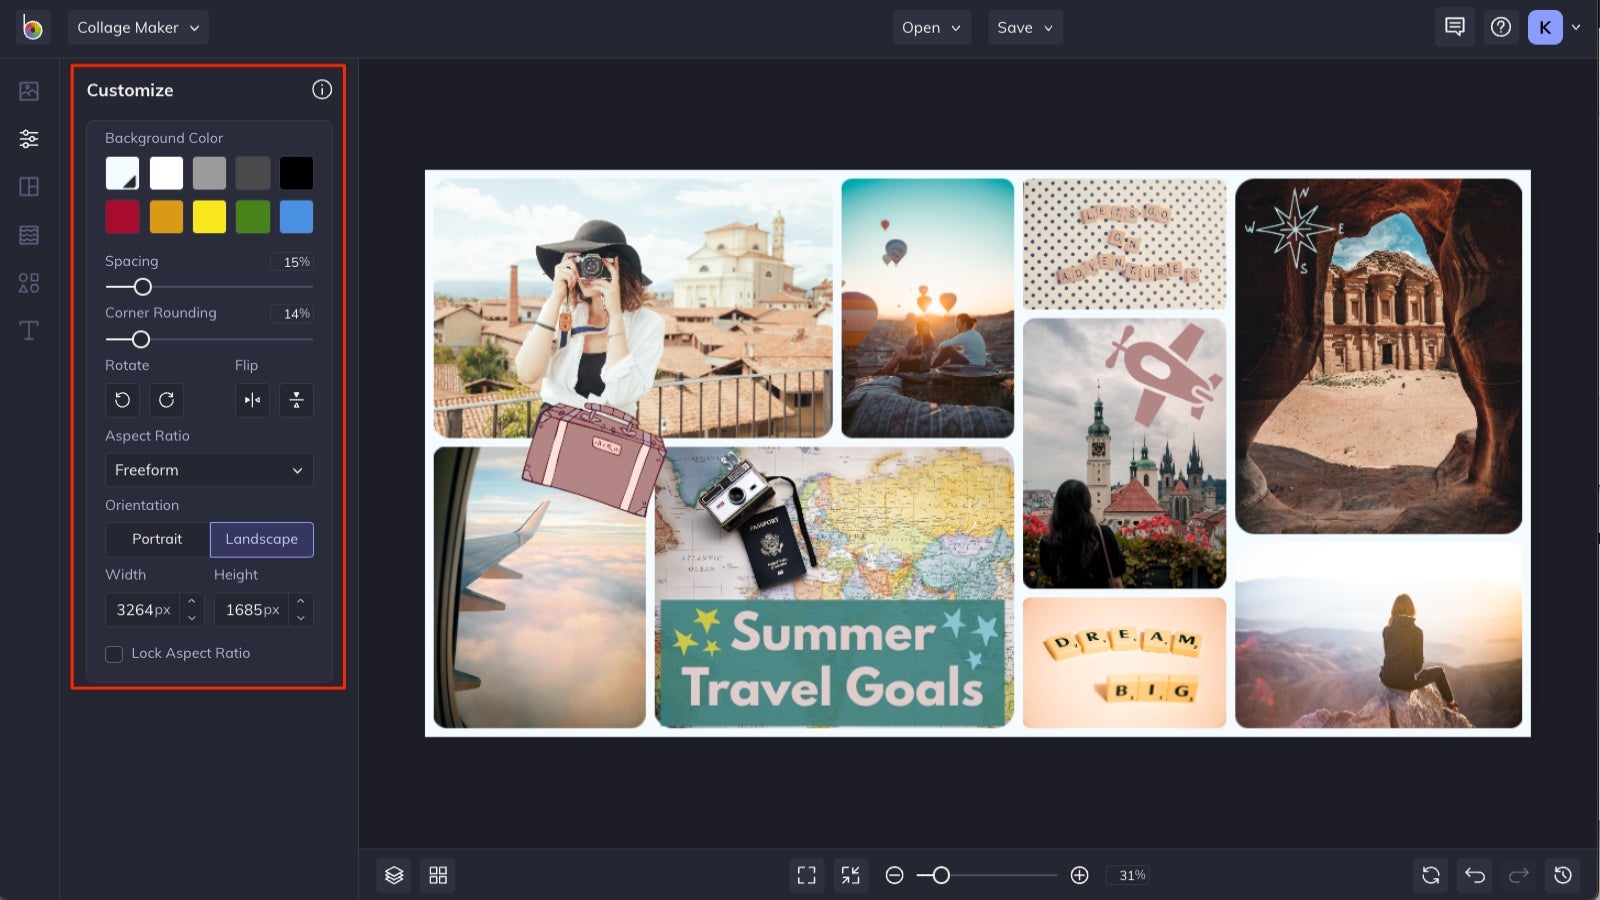Image resolution: width=1600 pixels, height=900 pixels.
Task: Open the Graphics panel with shapes icon
Action: 29,282
